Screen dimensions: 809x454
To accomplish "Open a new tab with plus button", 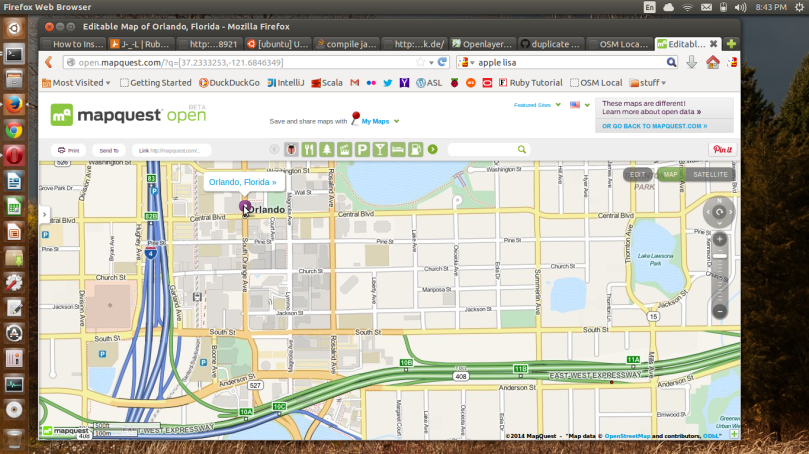I will 731,44.
